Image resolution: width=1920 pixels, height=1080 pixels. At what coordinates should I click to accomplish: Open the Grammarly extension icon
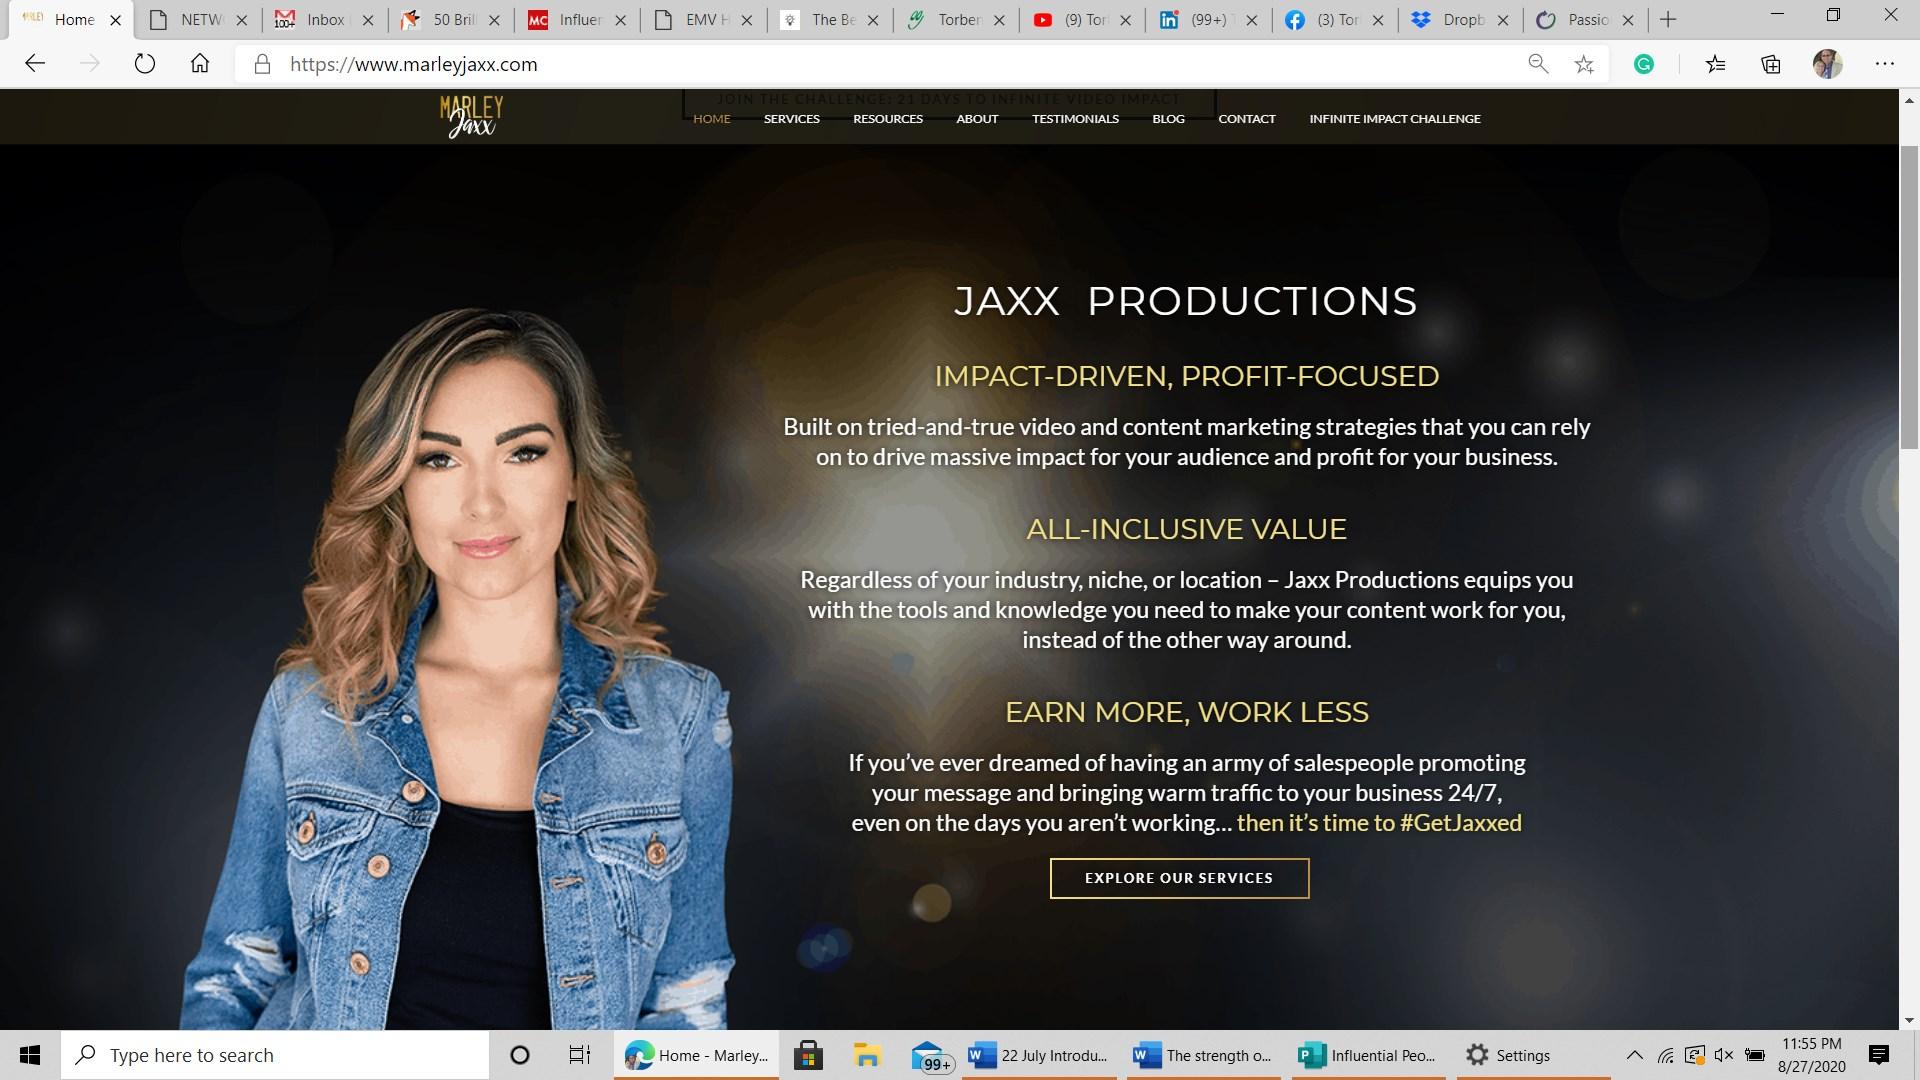pos(1643,64)
